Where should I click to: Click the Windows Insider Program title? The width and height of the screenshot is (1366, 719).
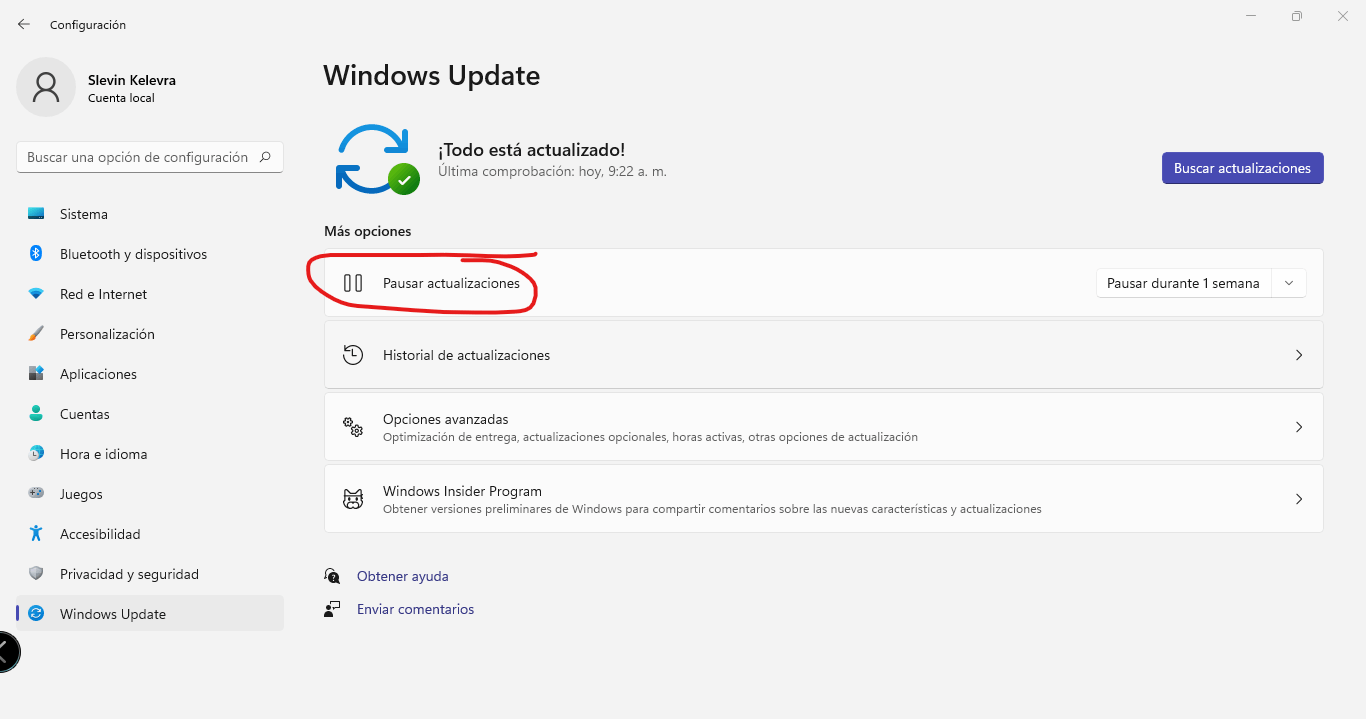click(462, 491)
